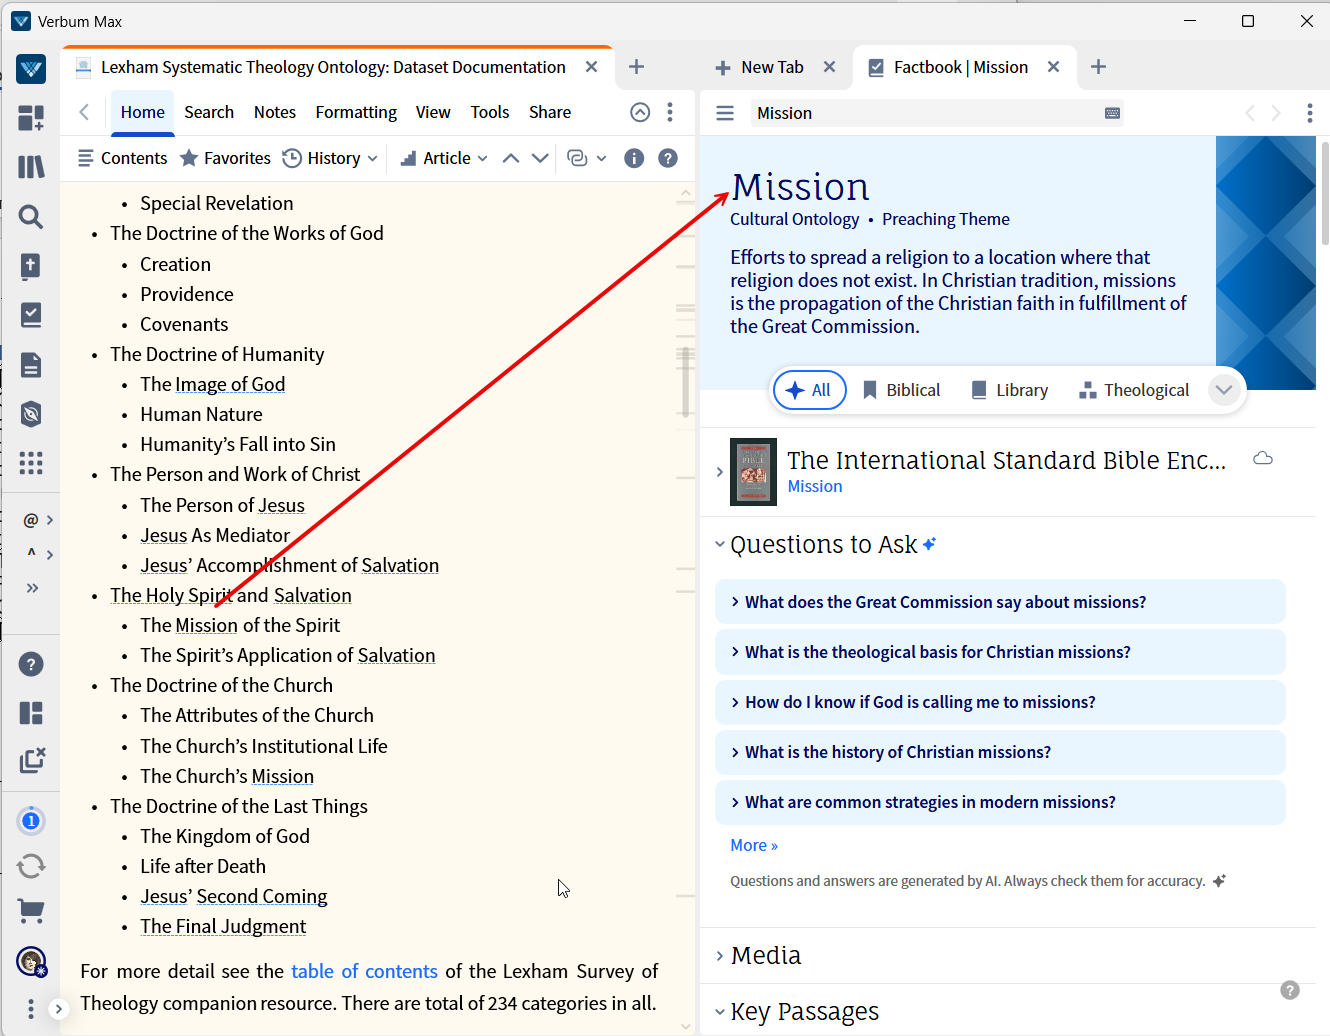This screenshot has height=1036, width=1330.
Task: Open the layouts icon in lower sidebar
Action: [x=31, y=713]
